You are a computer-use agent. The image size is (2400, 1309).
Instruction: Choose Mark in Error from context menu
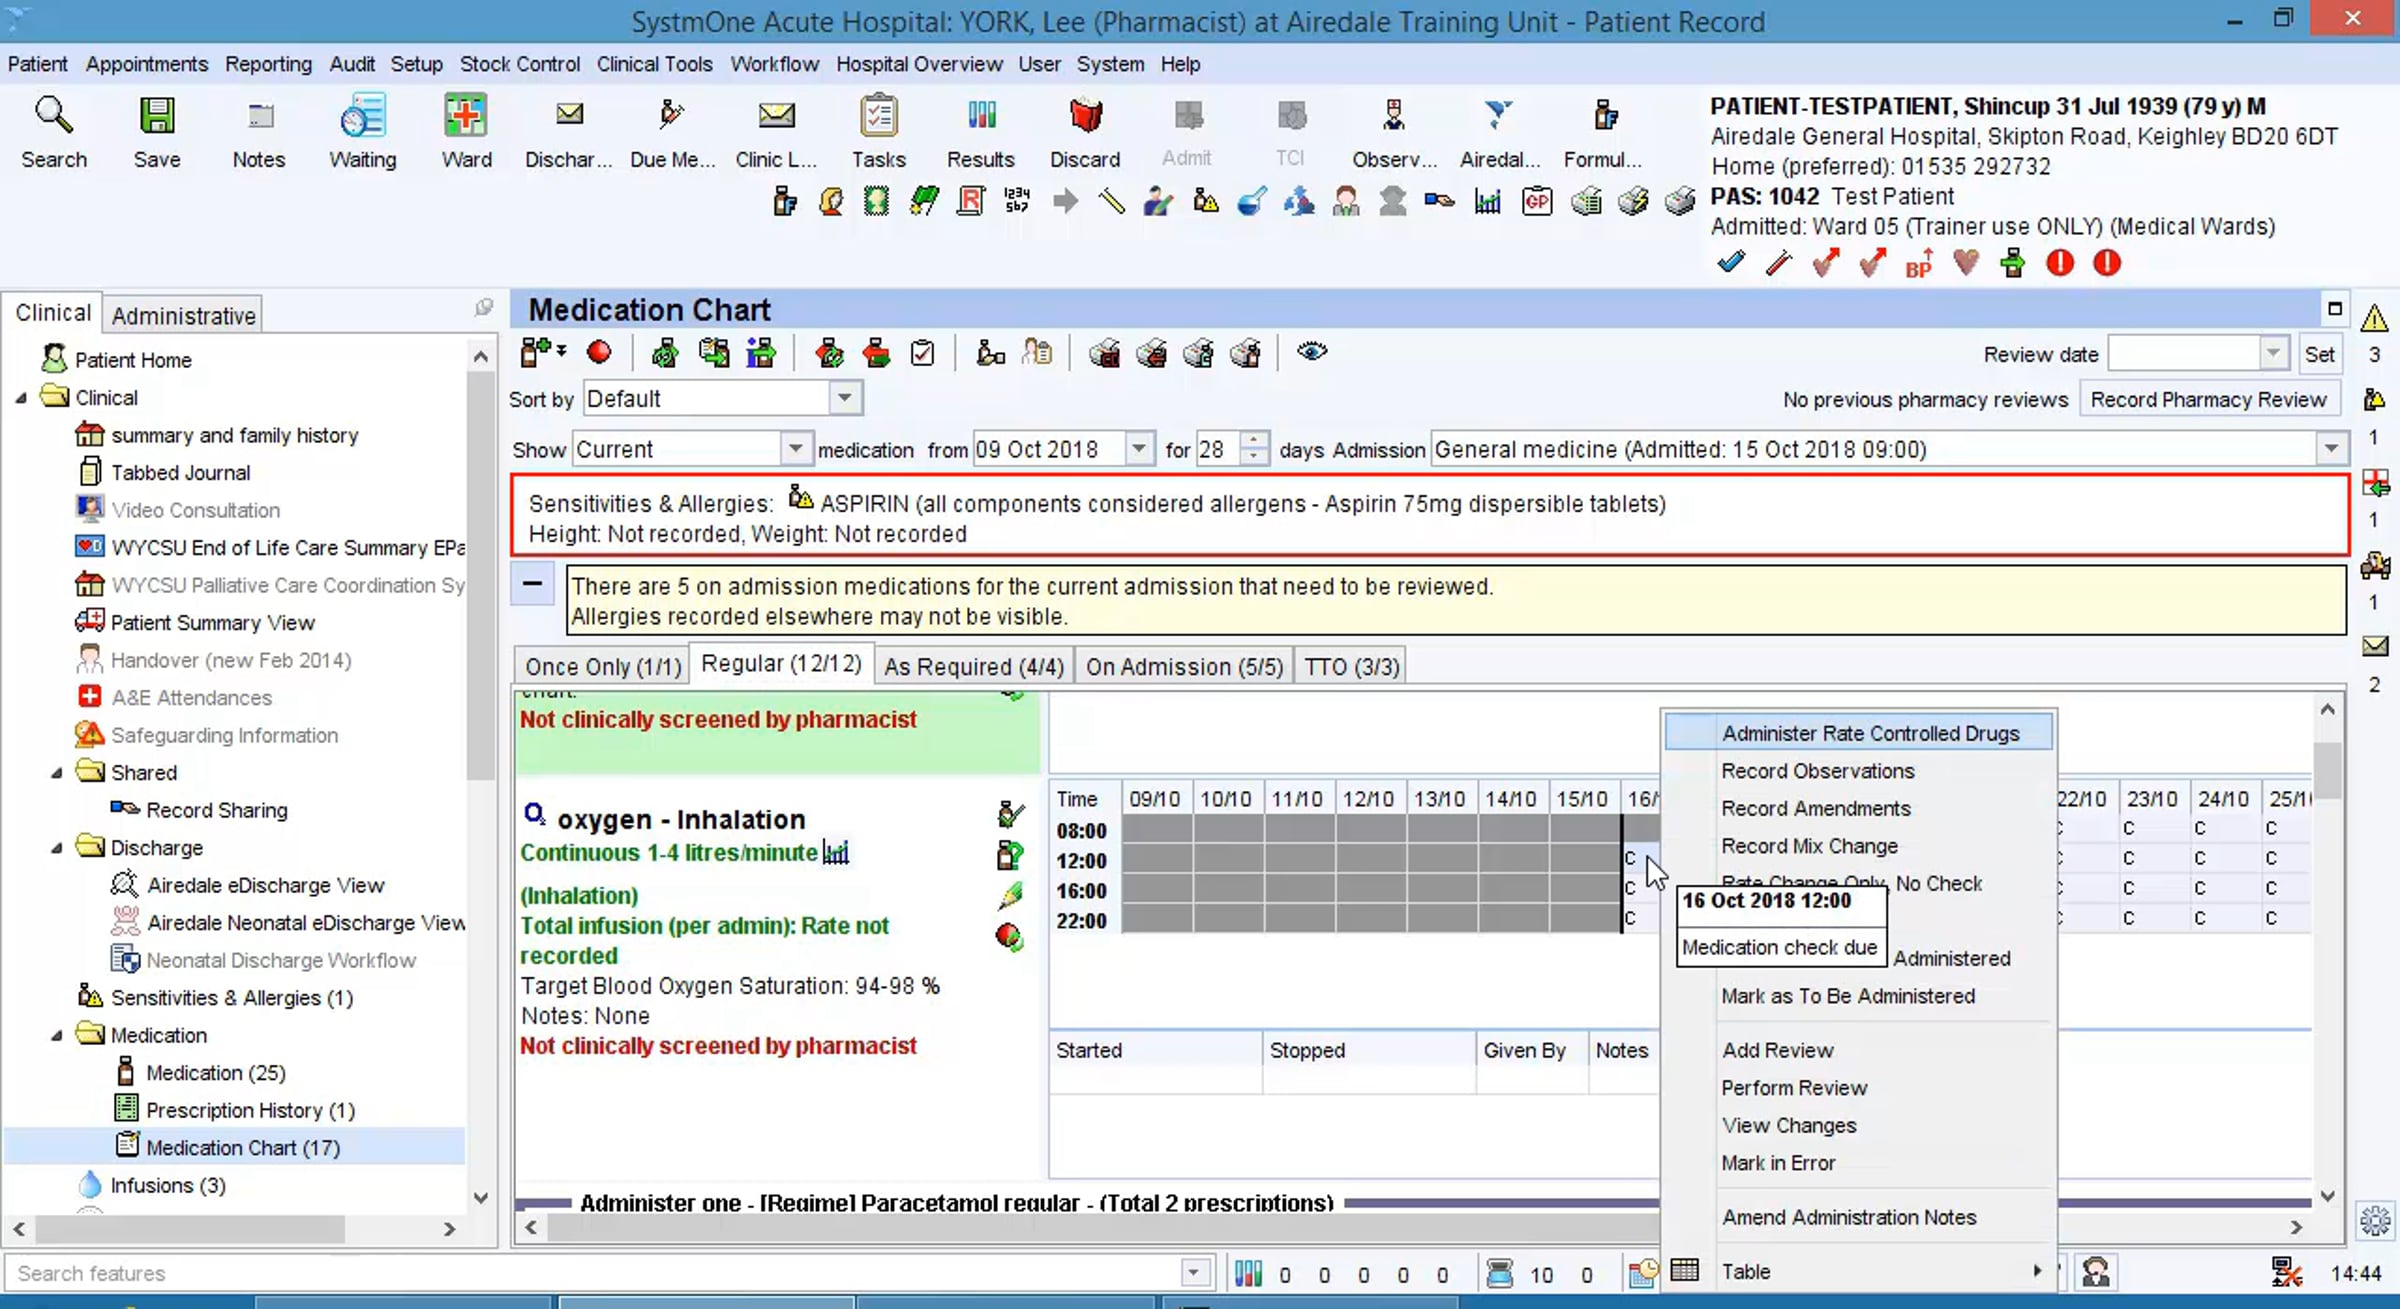click(x=1859, y=1163)
